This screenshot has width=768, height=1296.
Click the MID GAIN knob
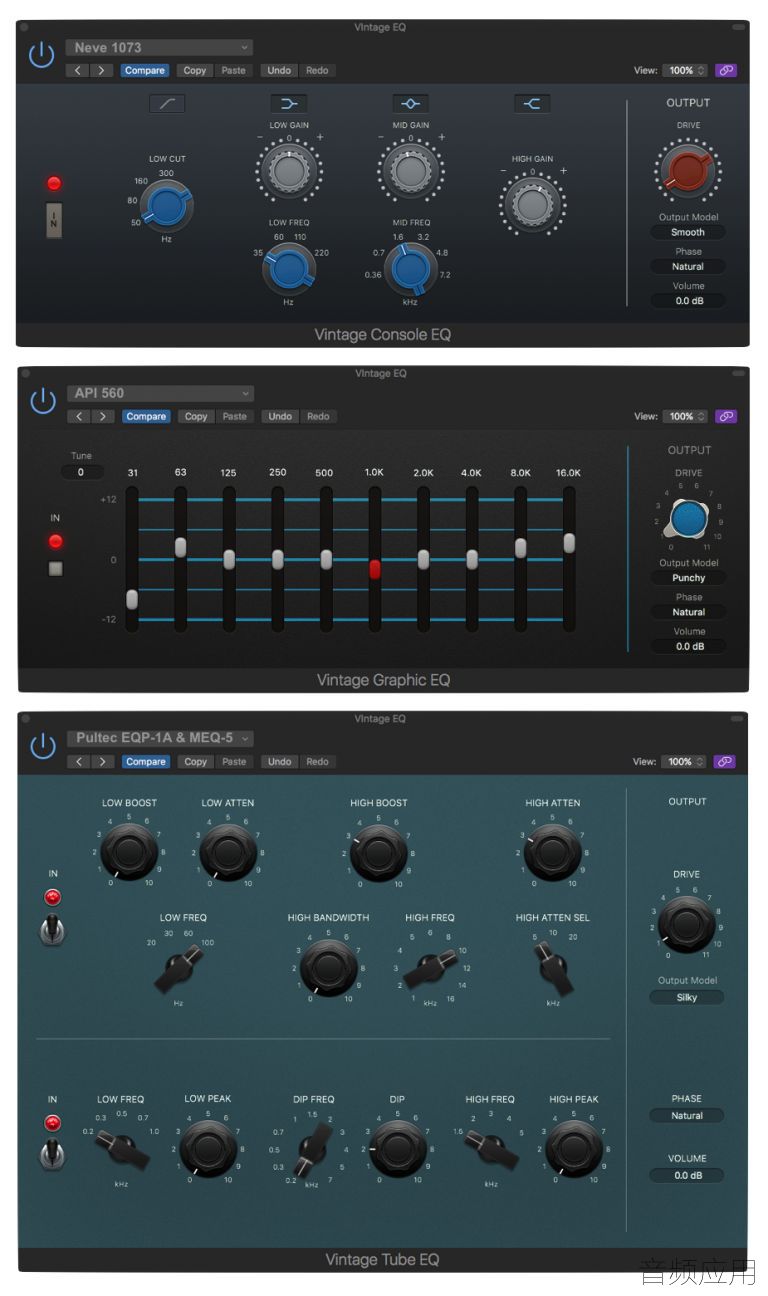pos(410,171)
